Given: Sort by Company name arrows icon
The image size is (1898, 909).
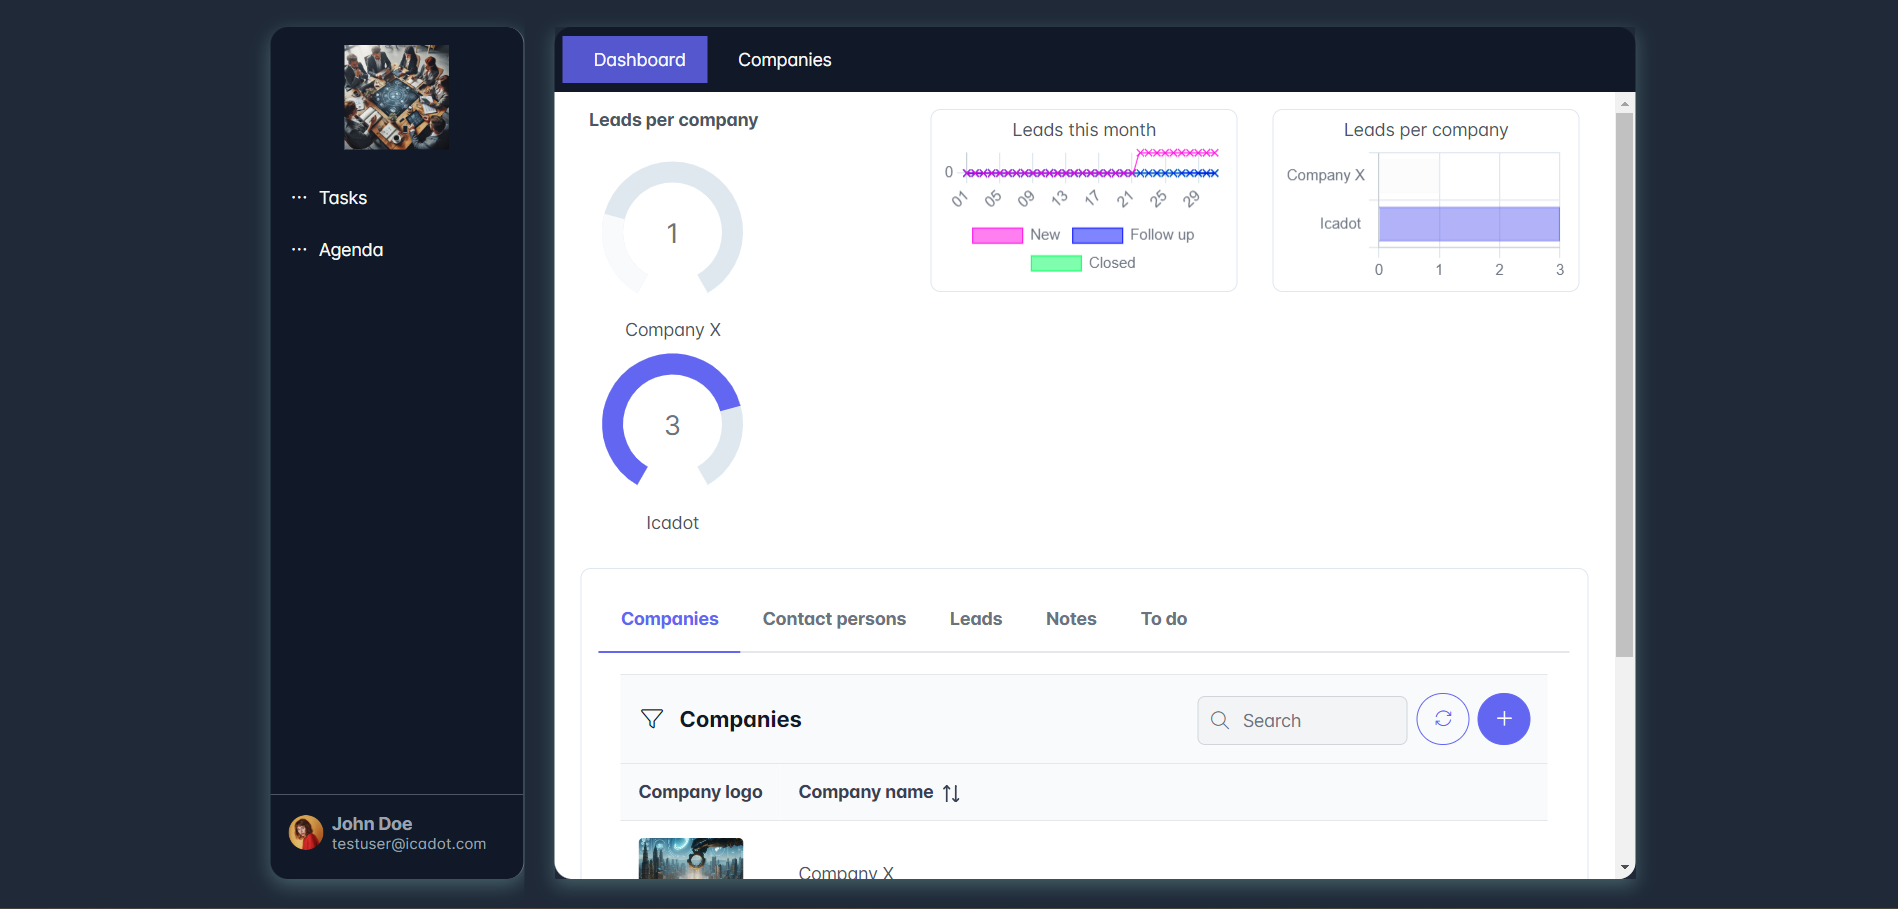Looking at the screenshot, I should point(951,793).
